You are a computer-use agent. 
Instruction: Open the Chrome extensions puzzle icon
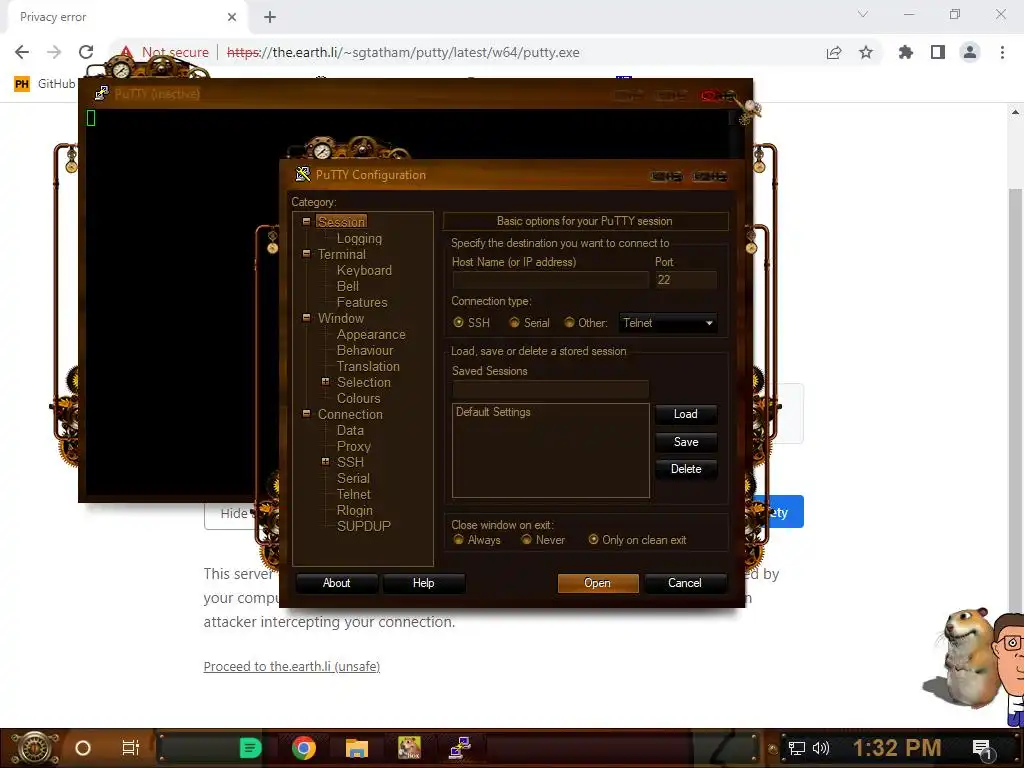tap(906, 52)
